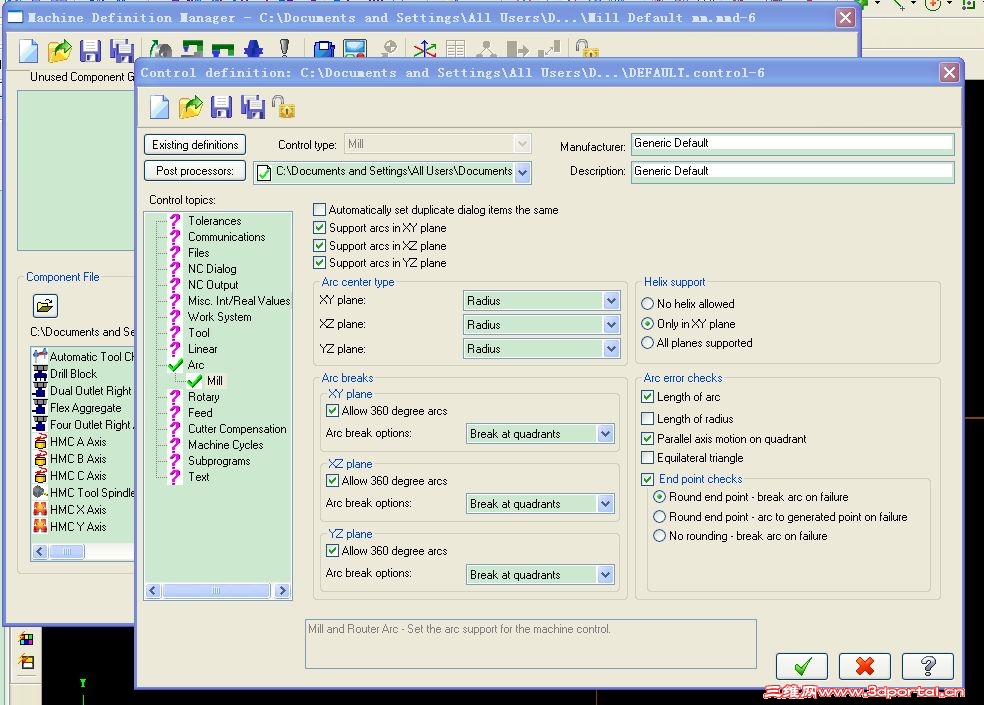This screenshot has height=705, width=984.
Task: Uncheck Allow 360 degree arcs for XZ plane
Action: (x=333, y=481)
